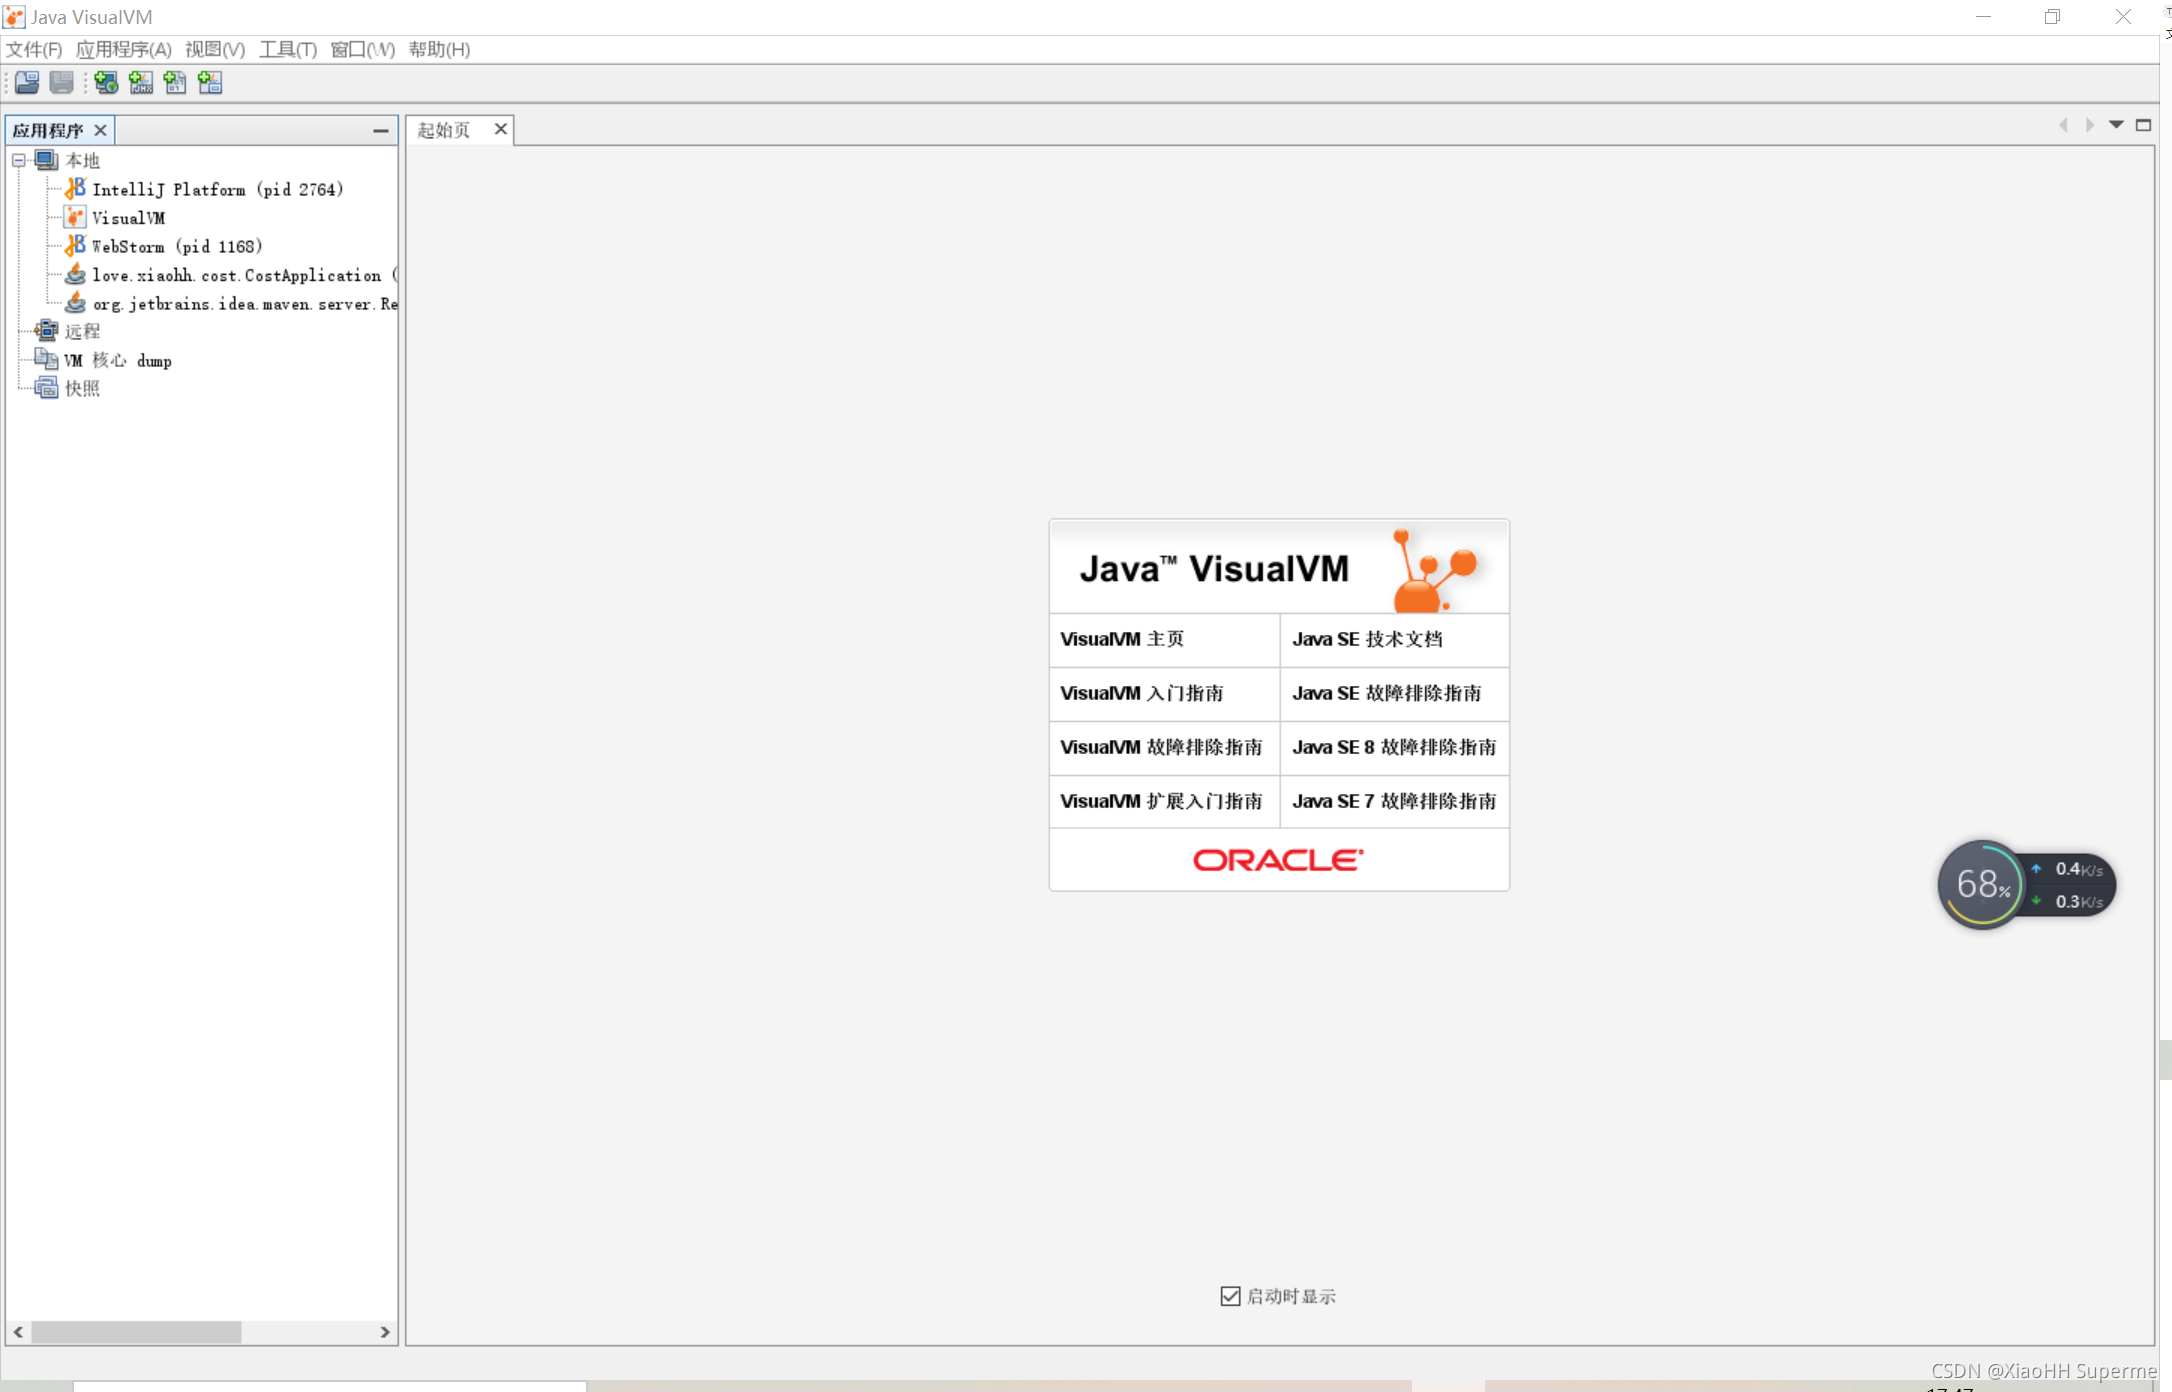Open VisualVM 入门指南 link
The height and width of the screenshot is (1392, 2172).
point(1141,693)
